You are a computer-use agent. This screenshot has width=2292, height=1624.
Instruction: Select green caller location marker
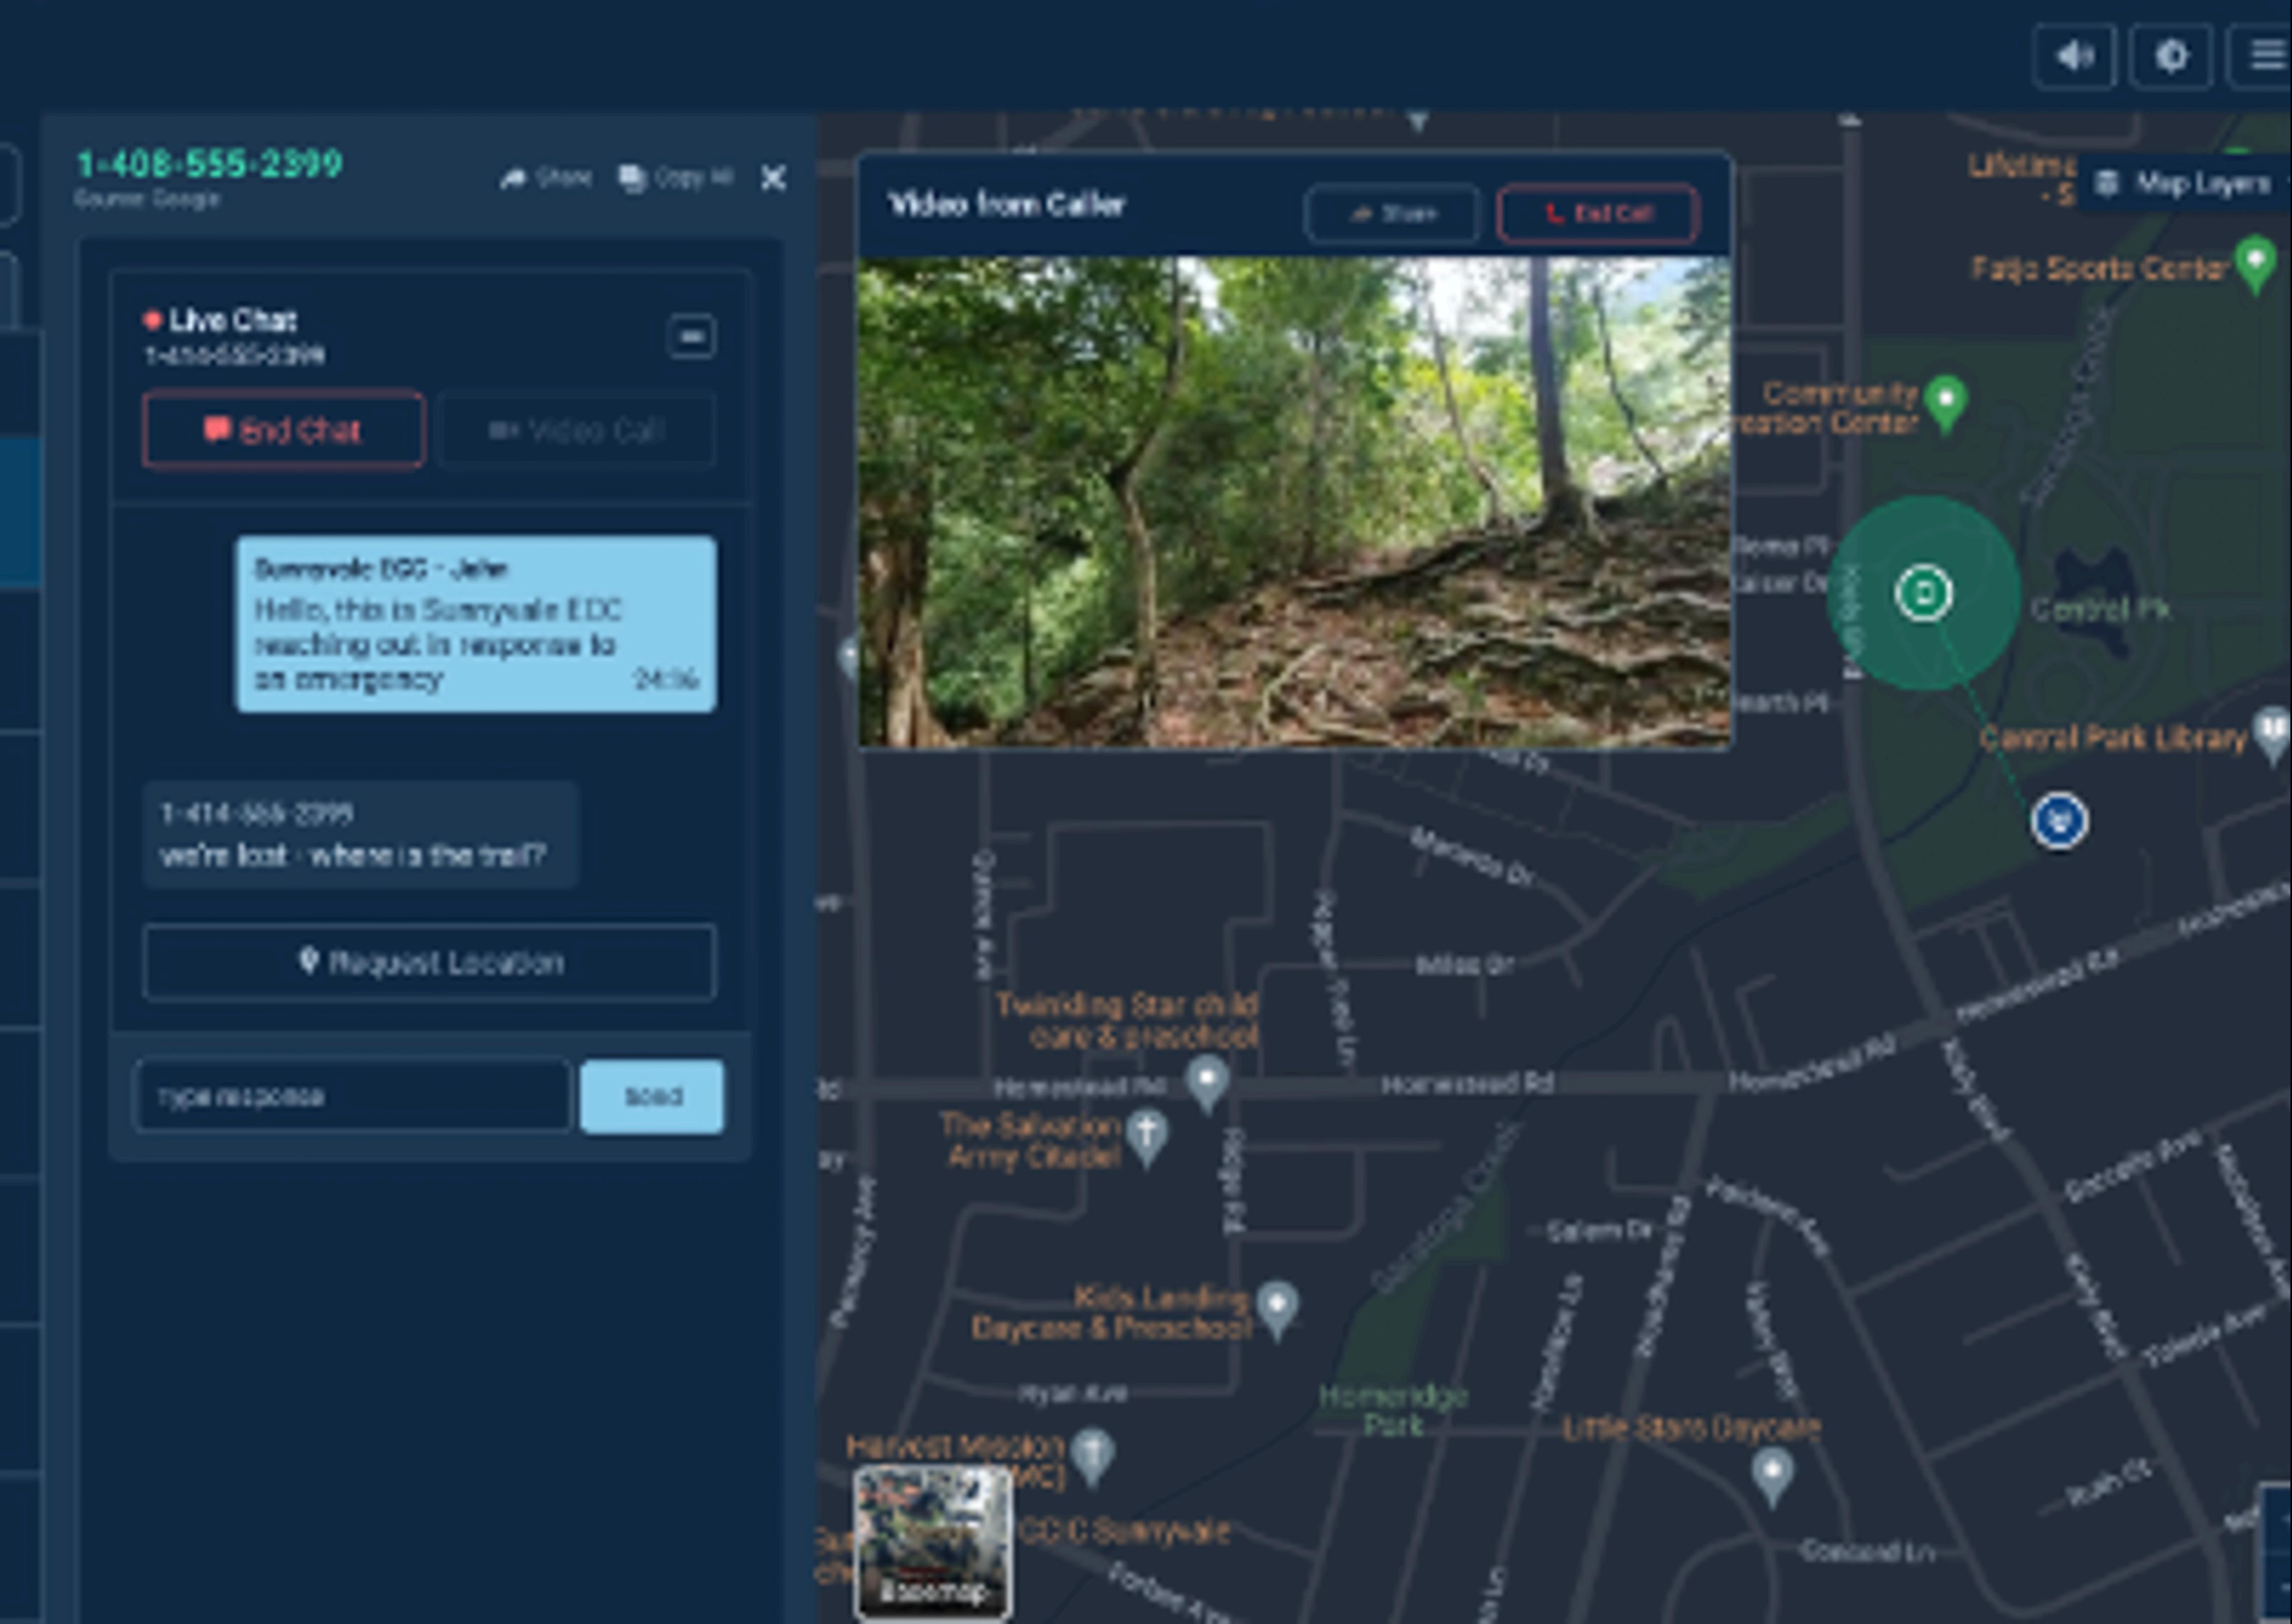pos(1923,593)
